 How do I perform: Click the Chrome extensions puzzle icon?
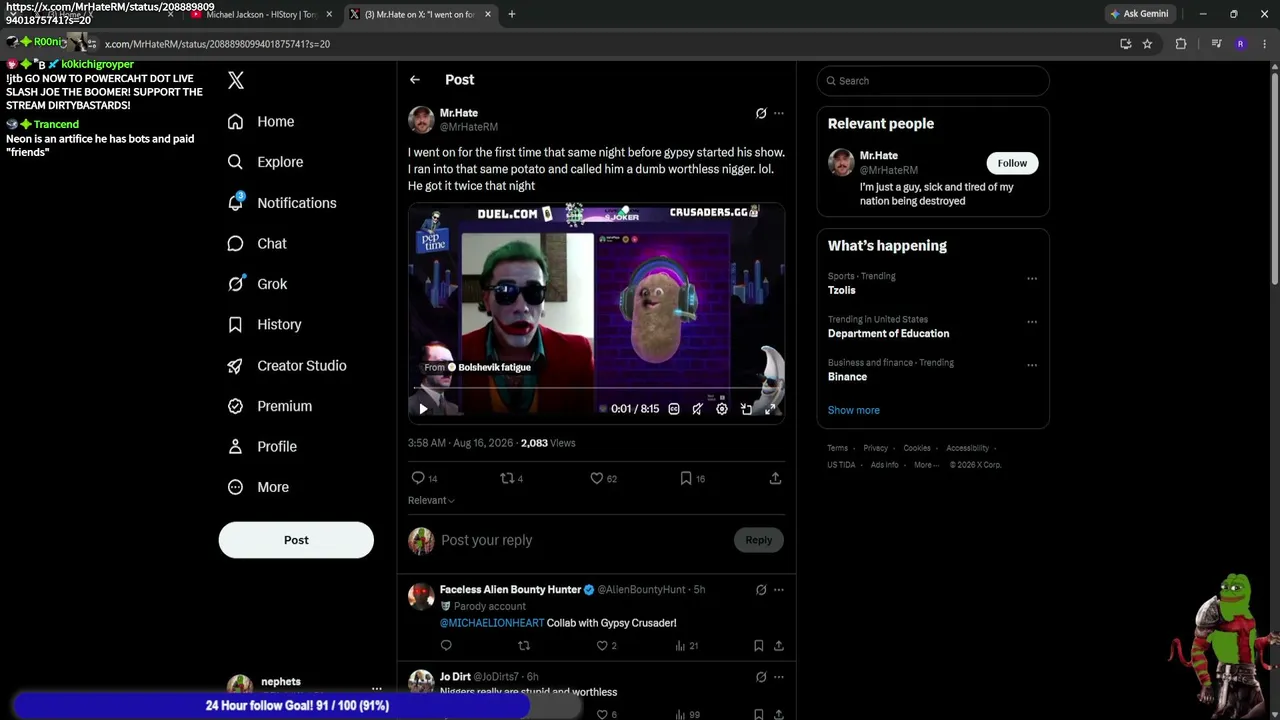click(1181, 44)
